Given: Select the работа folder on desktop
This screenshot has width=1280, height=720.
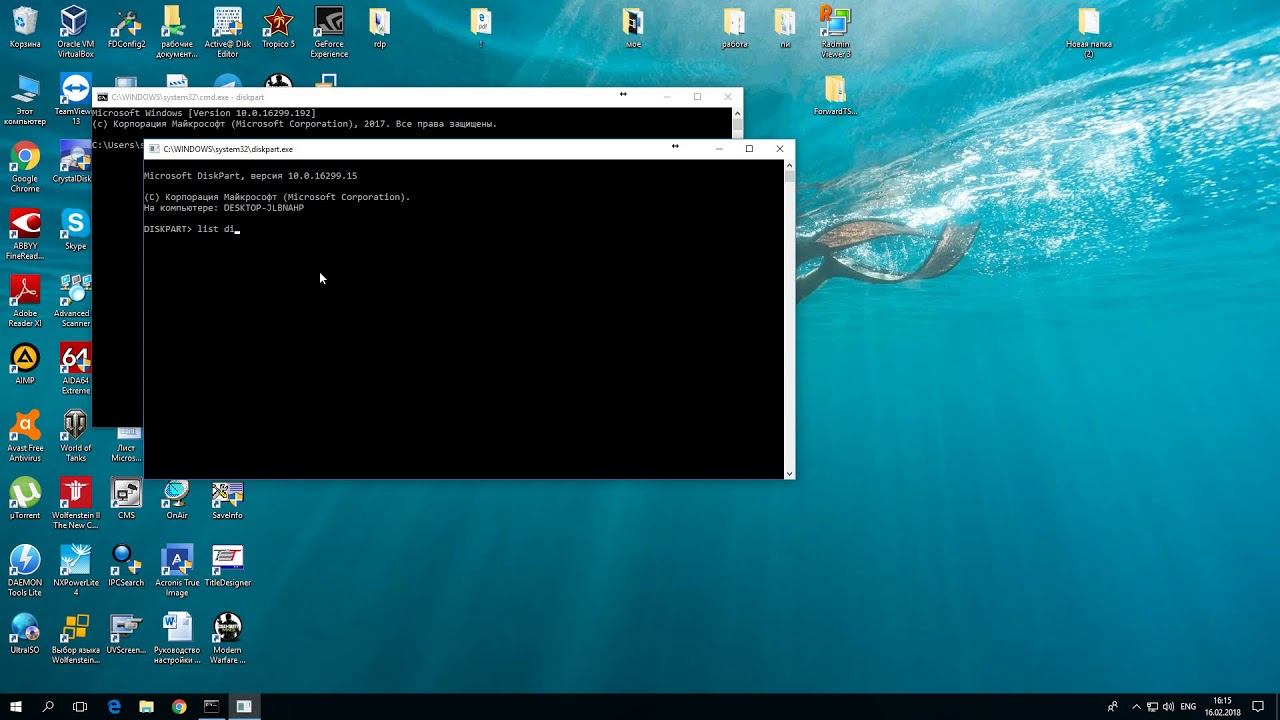Looking at the screenshot, I should pos(735,28).
